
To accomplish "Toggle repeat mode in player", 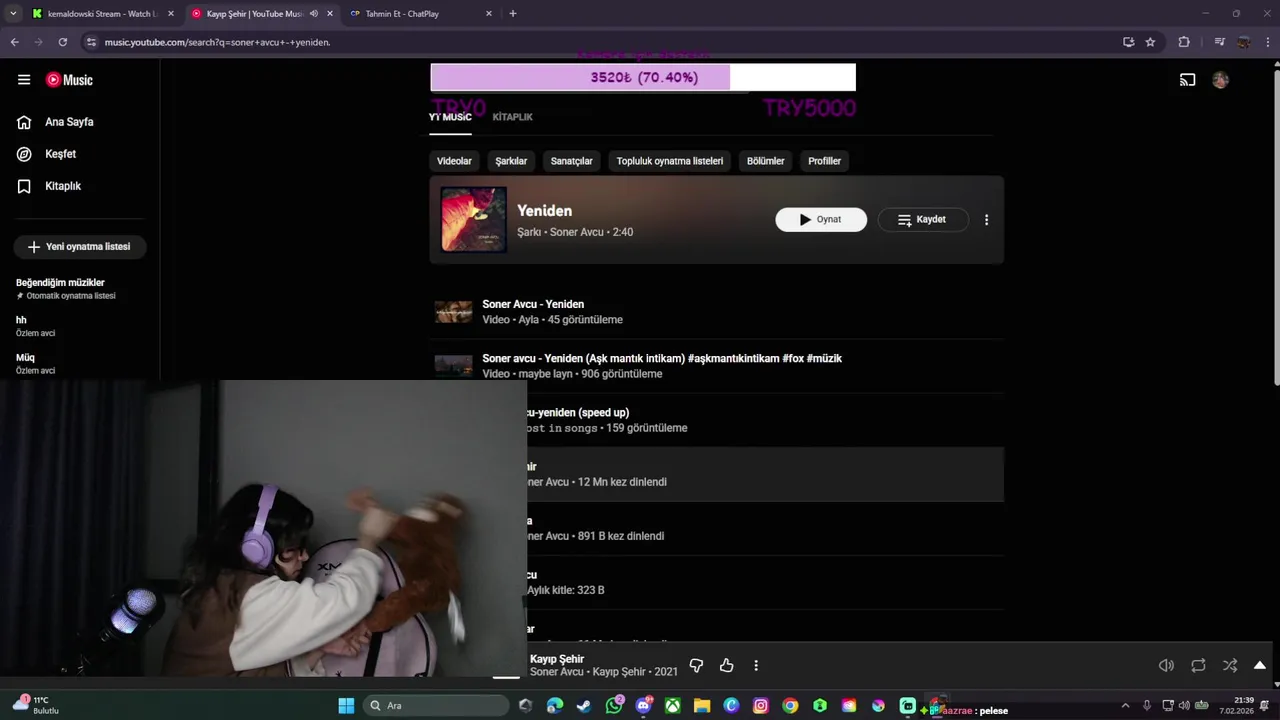I will click(x=1198, y=665).
